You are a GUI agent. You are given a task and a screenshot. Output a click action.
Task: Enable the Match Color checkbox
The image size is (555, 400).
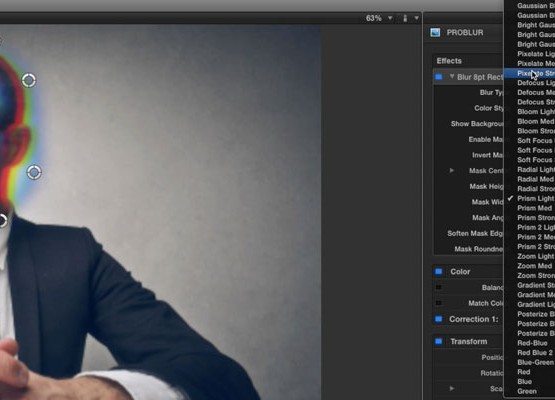tap(438, 303)
